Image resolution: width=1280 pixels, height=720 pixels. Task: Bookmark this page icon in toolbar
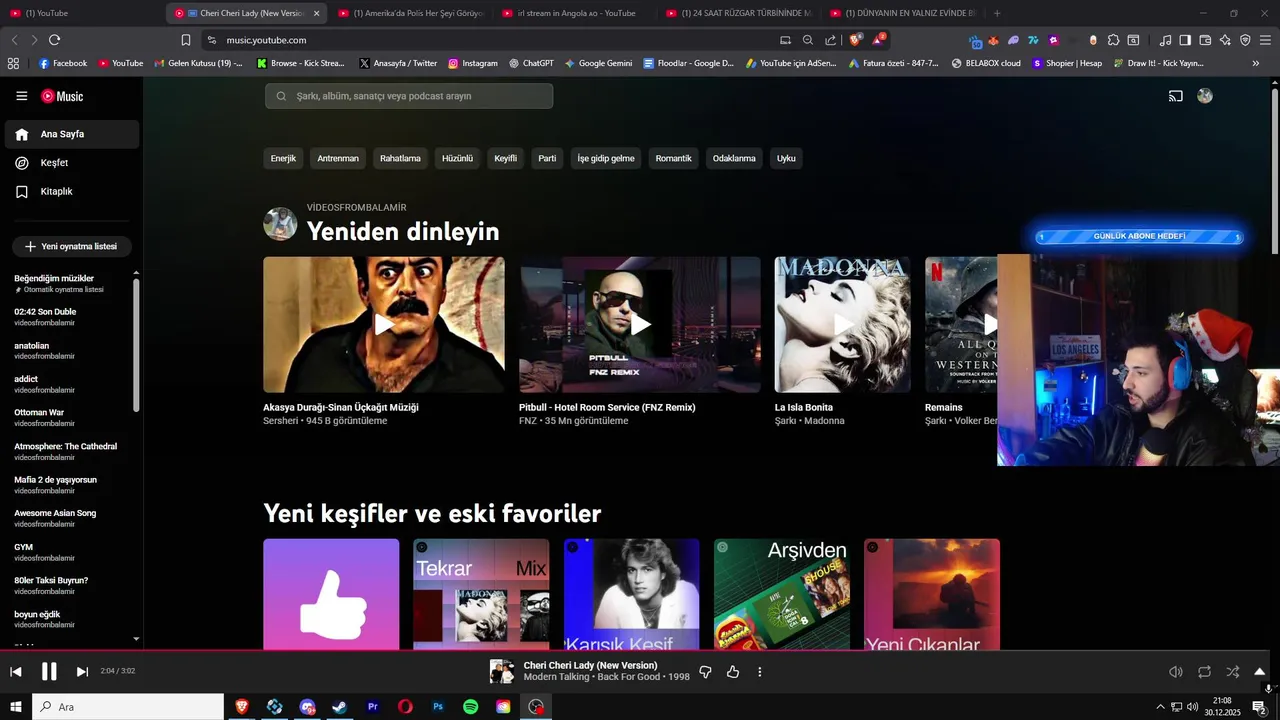[x=186, y=40]
